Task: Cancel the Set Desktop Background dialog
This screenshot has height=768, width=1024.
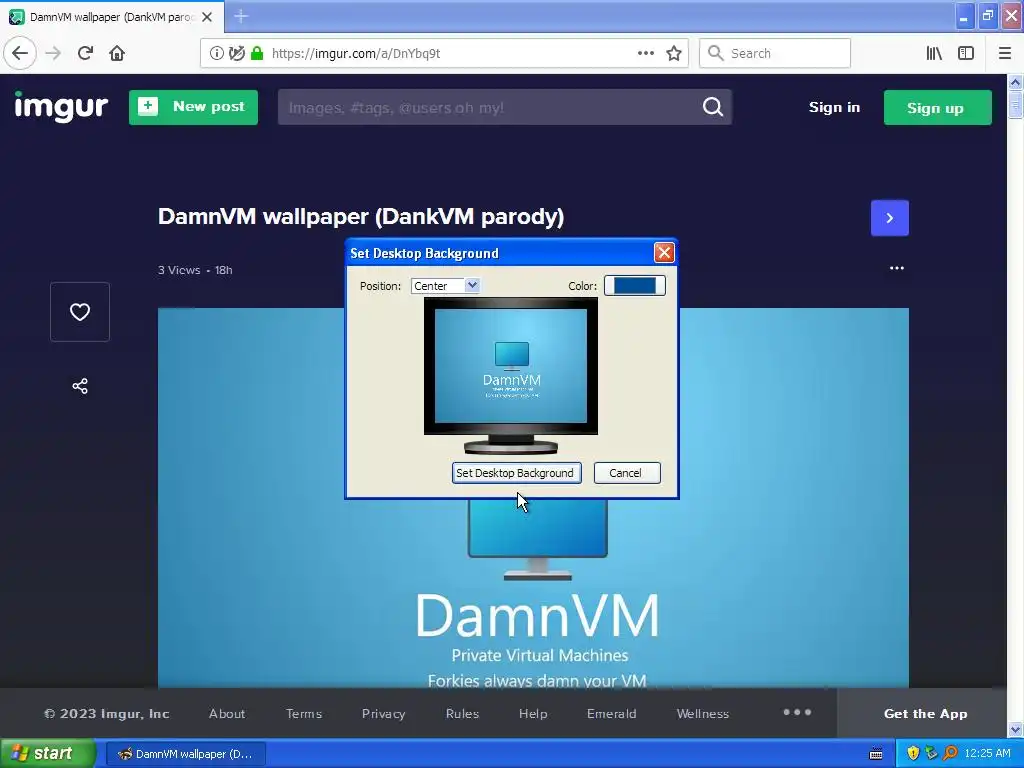Action: tap(626, 473)
